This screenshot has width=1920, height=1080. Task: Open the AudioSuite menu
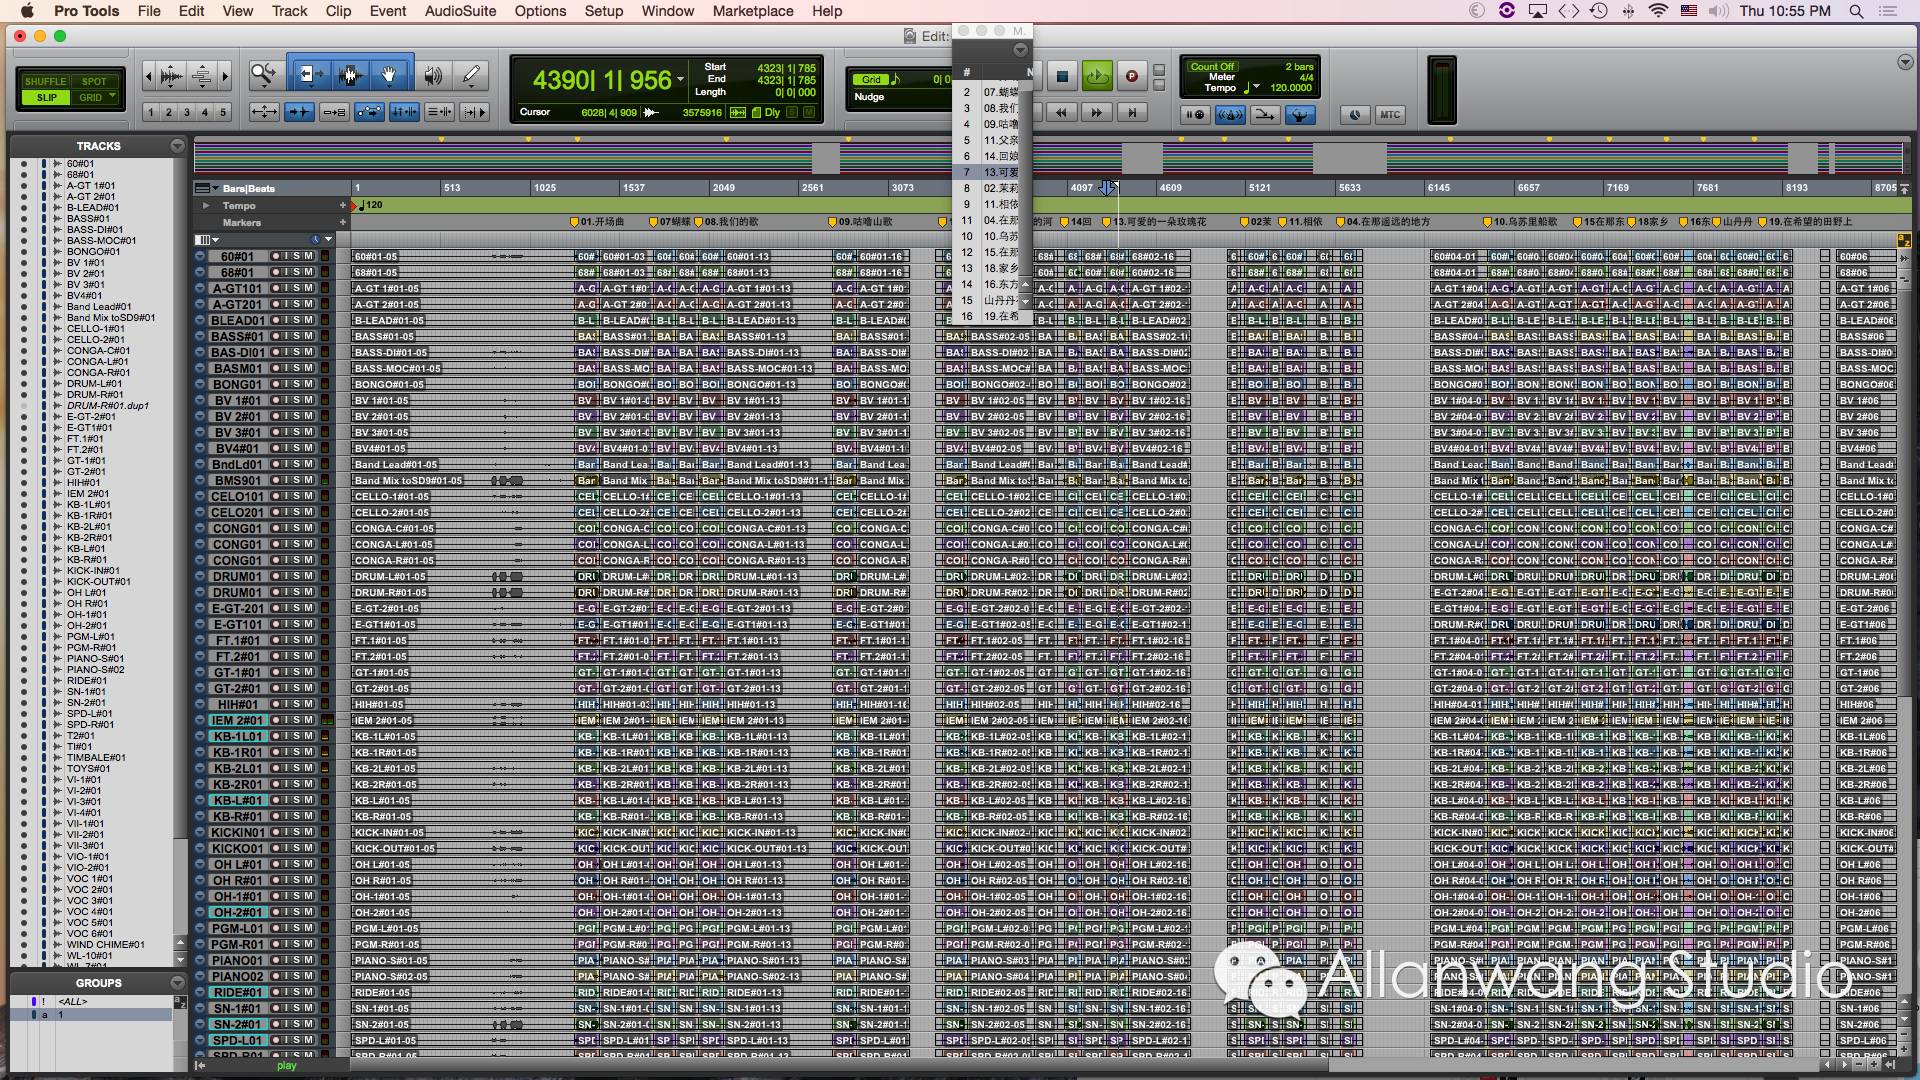tap(460, 11)
